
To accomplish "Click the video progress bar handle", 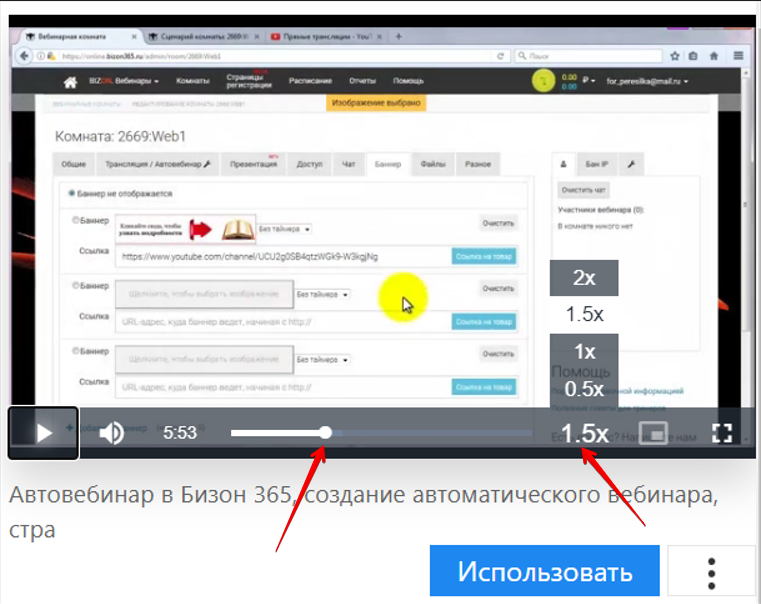I will pos(326,432).
